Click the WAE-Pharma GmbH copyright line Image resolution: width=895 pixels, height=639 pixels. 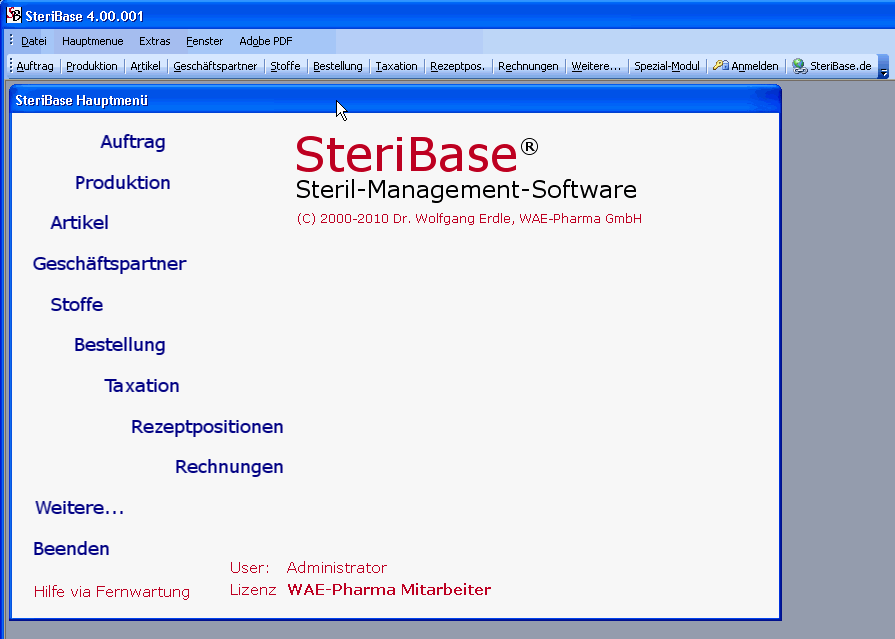pyautogui.click(x=469, y=219)
